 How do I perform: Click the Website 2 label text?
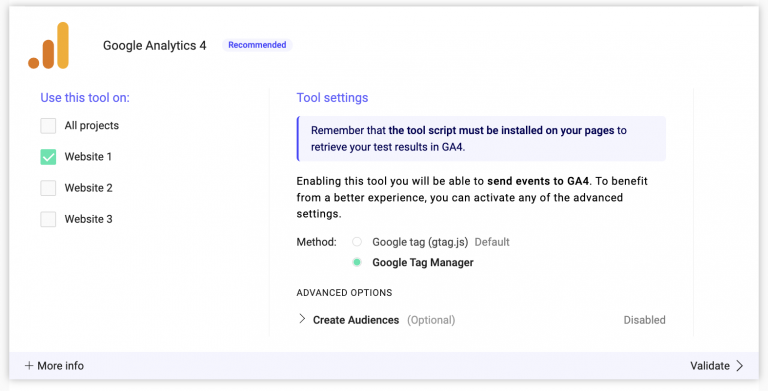(89, 188)
